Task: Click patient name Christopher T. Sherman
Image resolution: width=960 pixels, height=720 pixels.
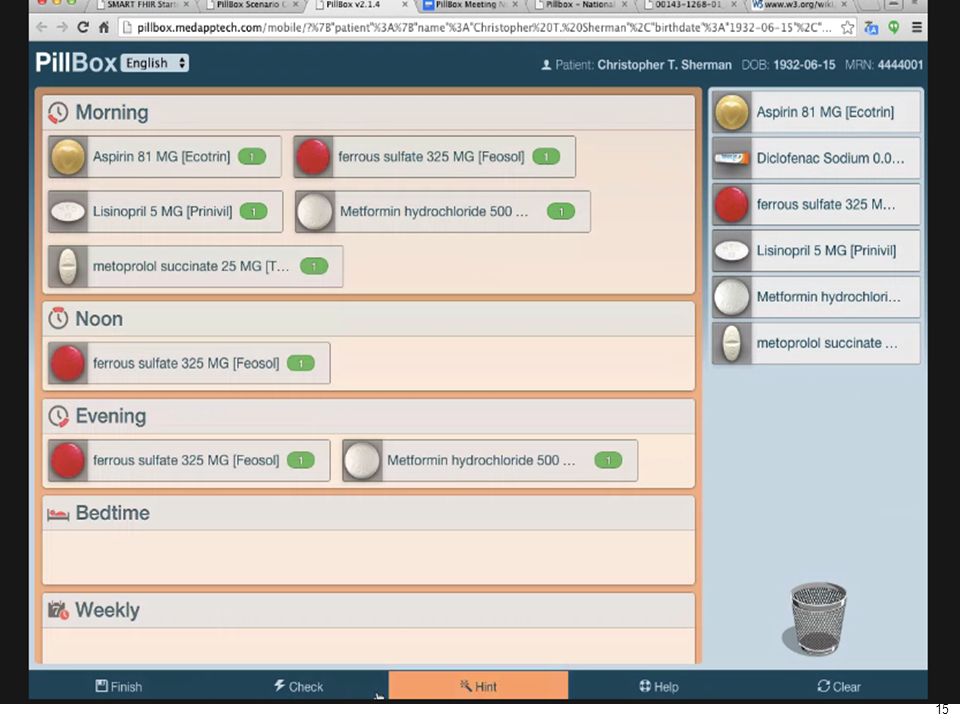Action: (x=664, y=65)
